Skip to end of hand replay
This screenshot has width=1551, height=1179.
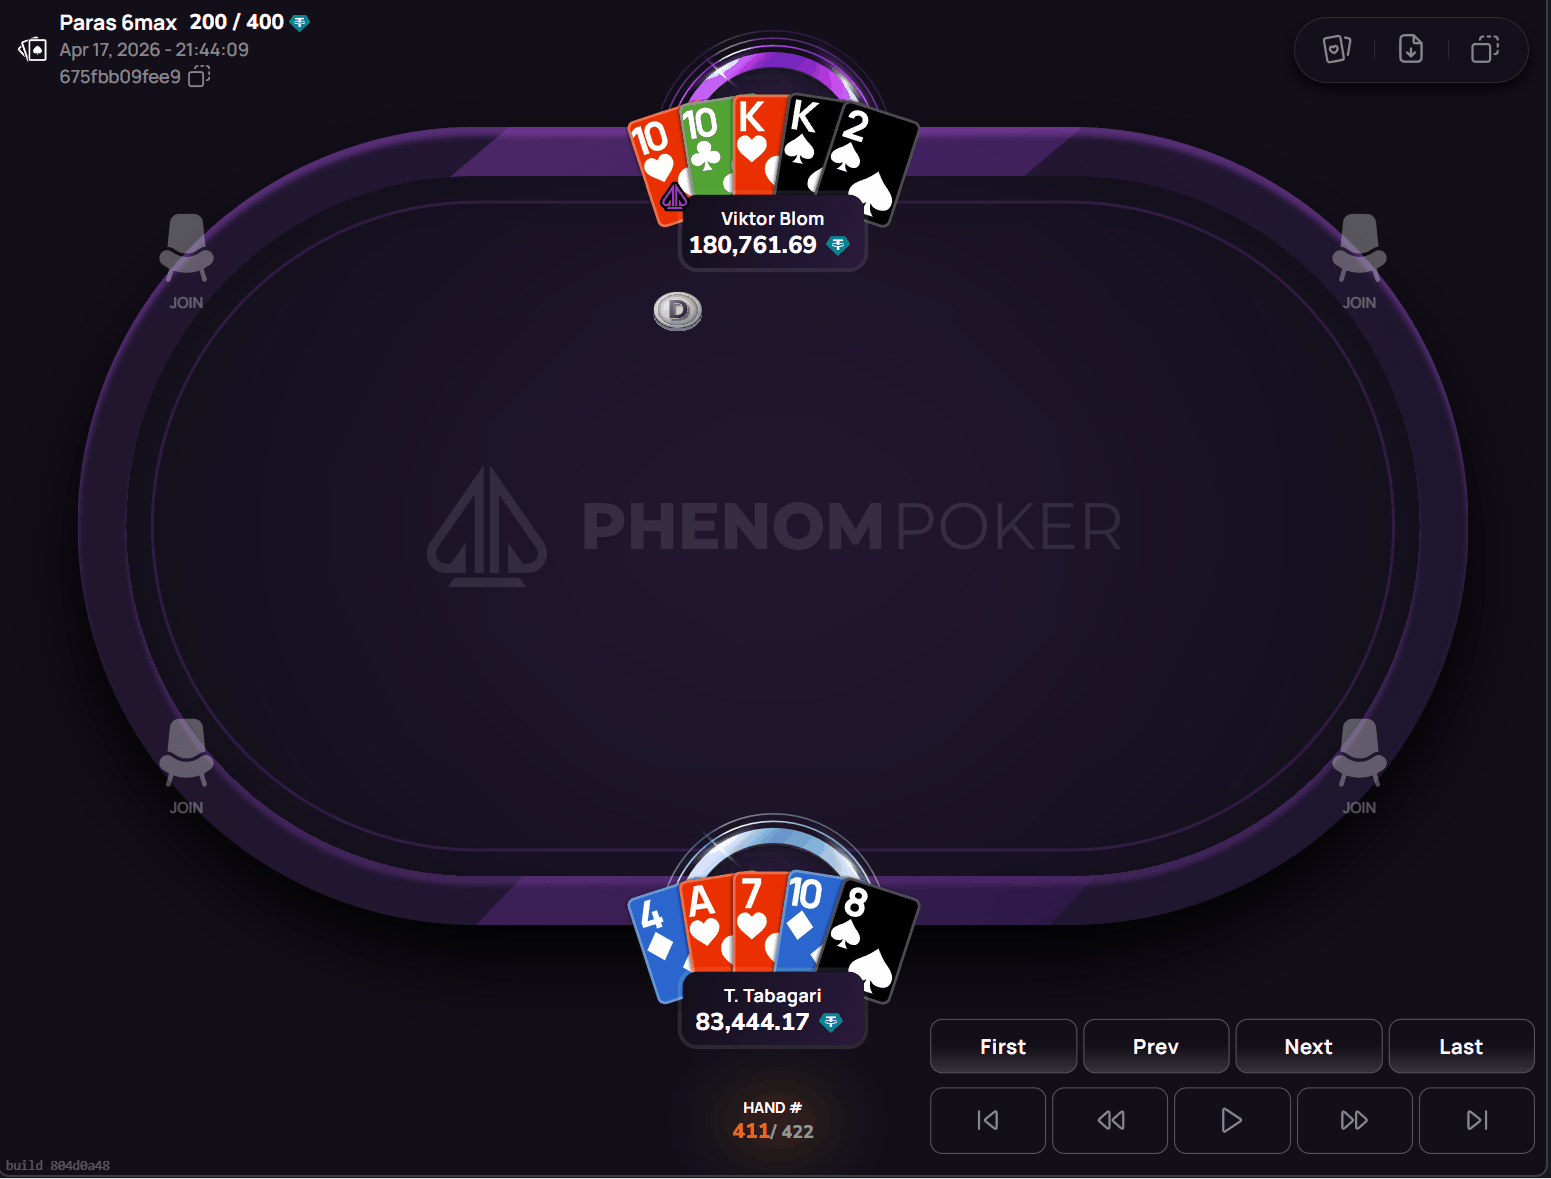coord(1477,1120)
